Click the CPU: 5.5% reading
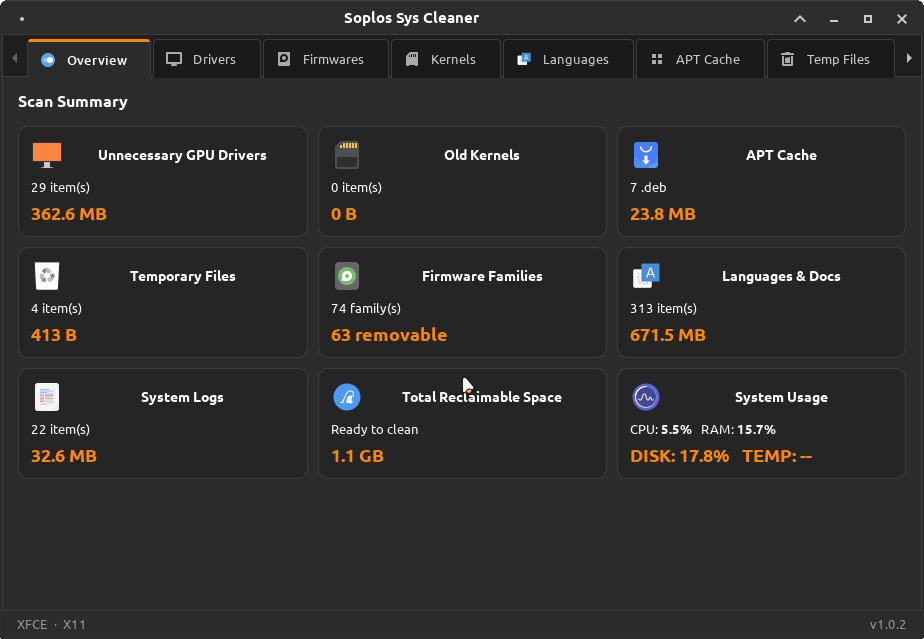The image size is (924, 639). point(661,429)
